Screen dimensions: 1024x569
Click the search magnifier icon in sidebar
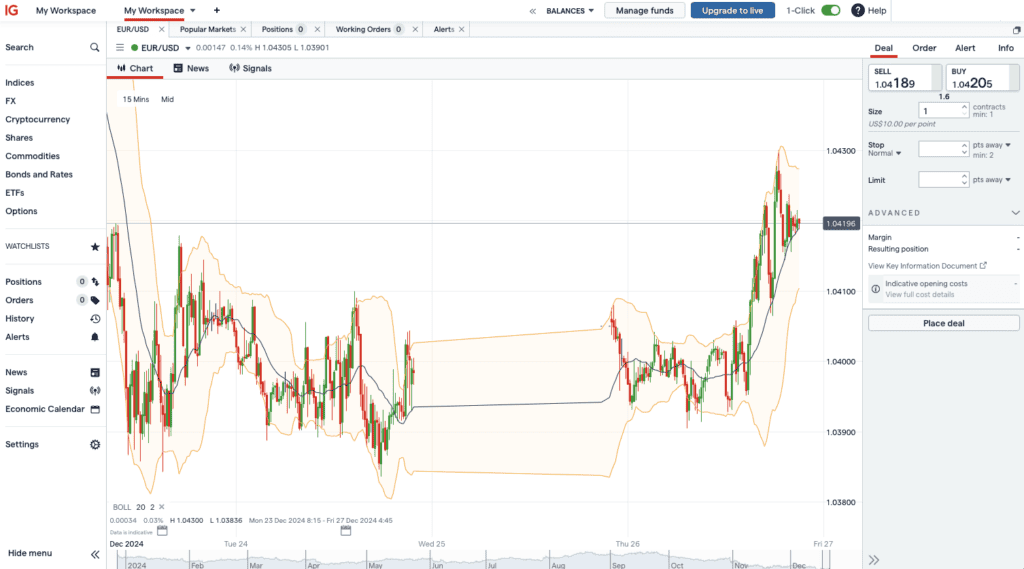(x=95, y=47)
